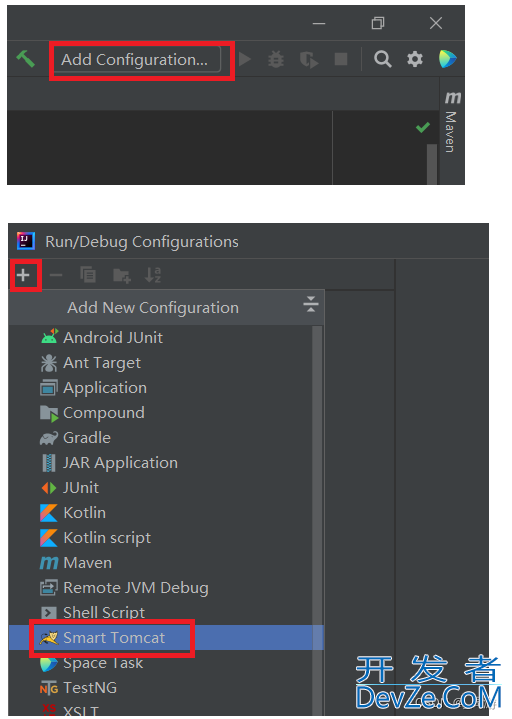This screenshot has height=719, width=512.
Task: Click the Create New Folder icon
Action: pos(121,276)
